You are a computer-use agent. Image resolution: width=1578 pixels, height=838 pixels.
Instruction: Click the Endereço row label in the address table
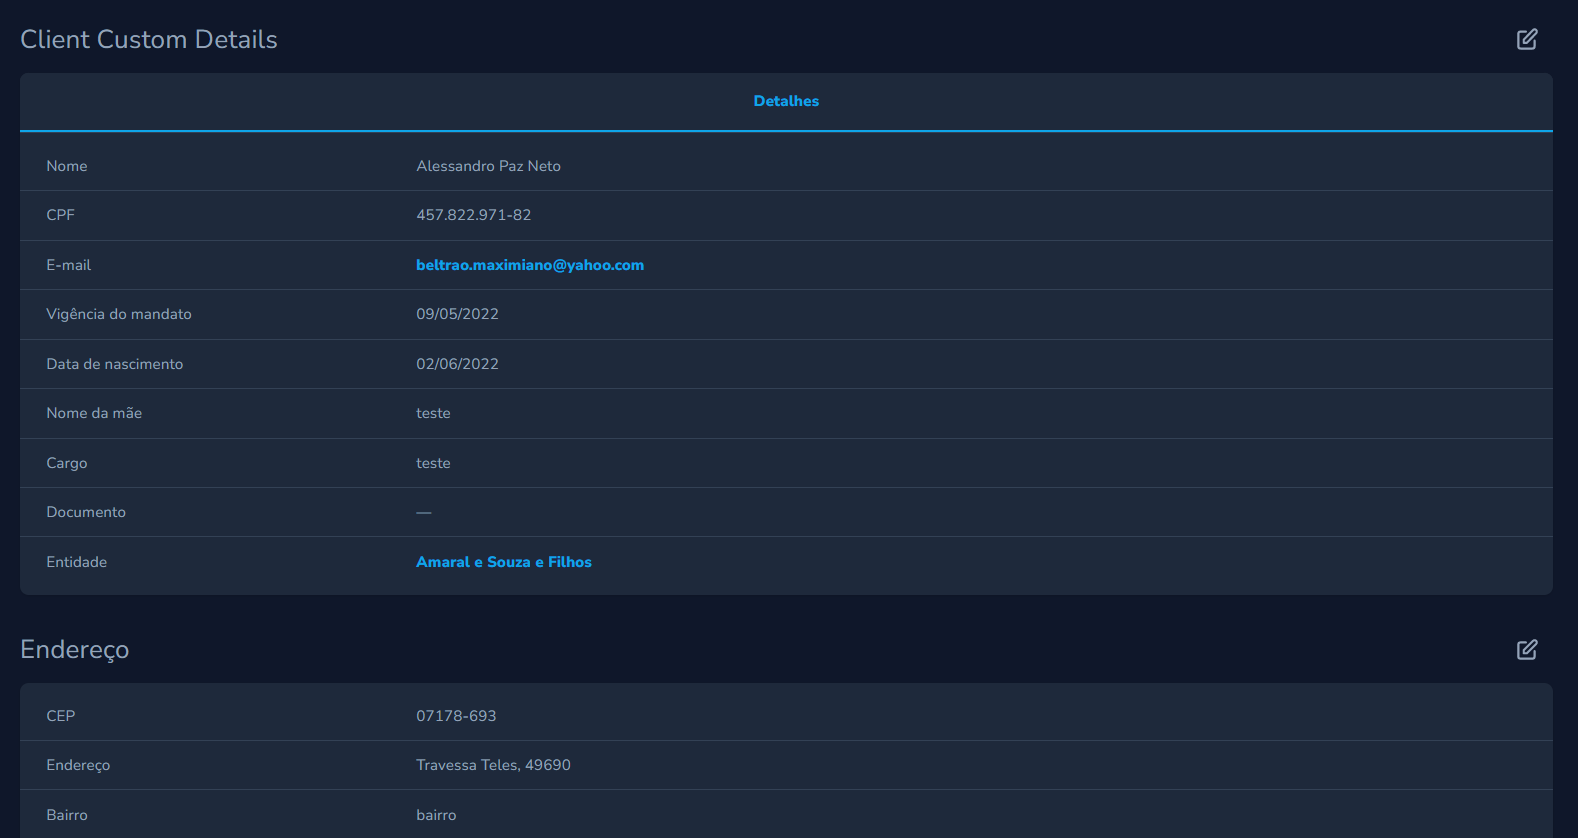click(x=78, y=765)
